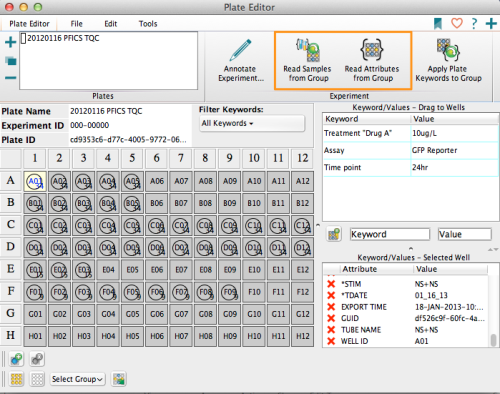Select well B05
This screenshot has width=500, height=394.
pos(132,203)
